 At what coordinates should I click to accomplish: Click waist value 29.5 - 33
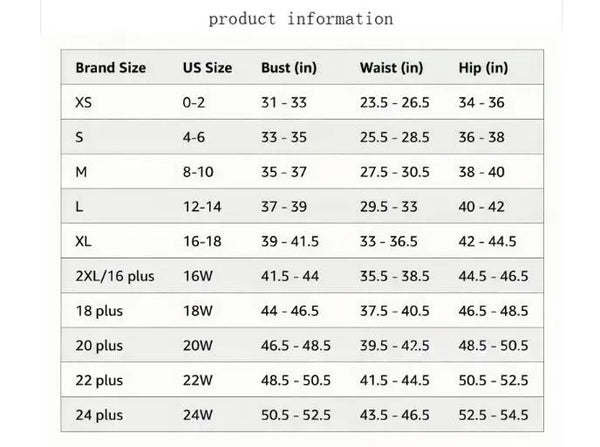pos(388,207)
